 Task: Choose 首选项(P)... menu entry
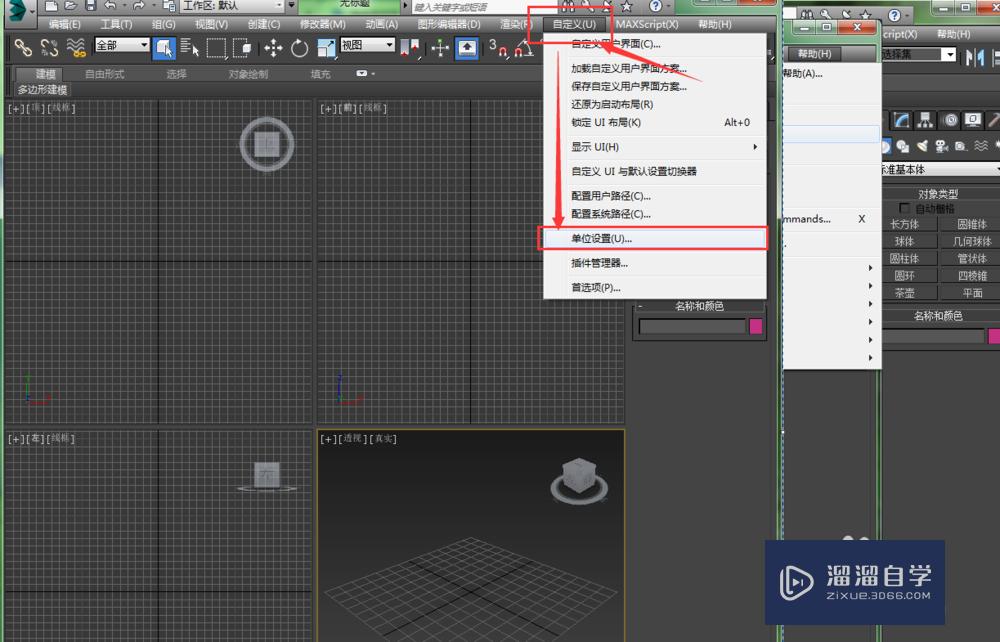[x=655, y=288]
